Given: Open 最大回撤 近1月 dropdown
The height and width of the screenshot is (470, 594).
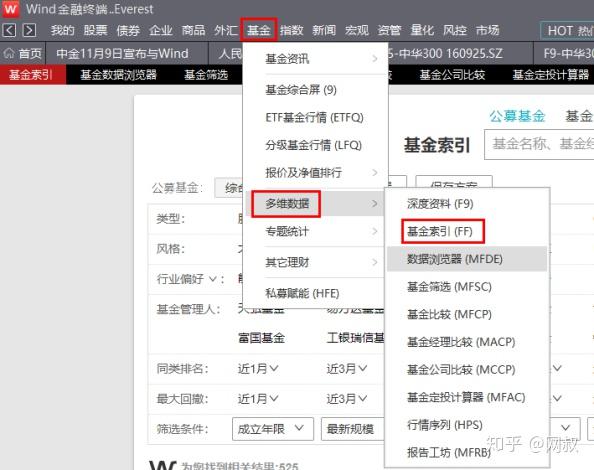Looking at the screenshot, I should pyautogui.click(x=258, y=398).
